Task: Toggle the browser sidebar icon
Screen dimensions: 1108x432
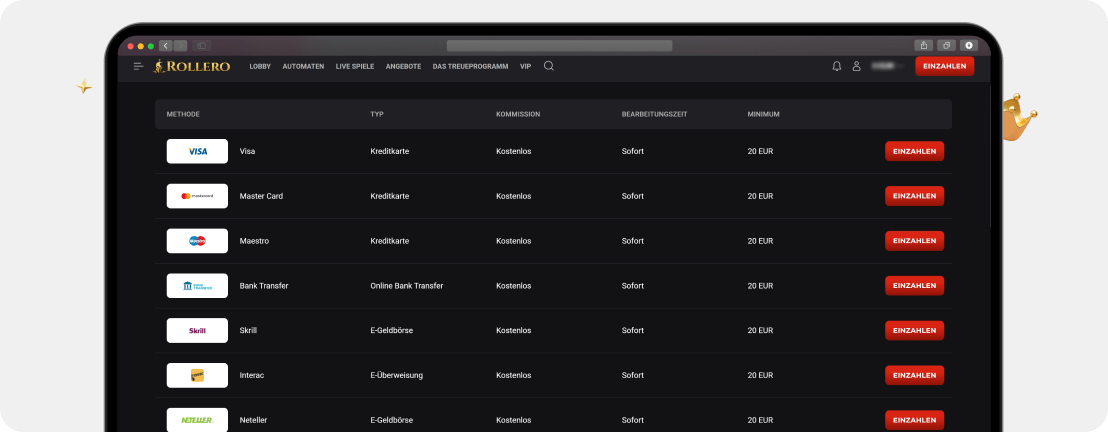Action: 201,45
